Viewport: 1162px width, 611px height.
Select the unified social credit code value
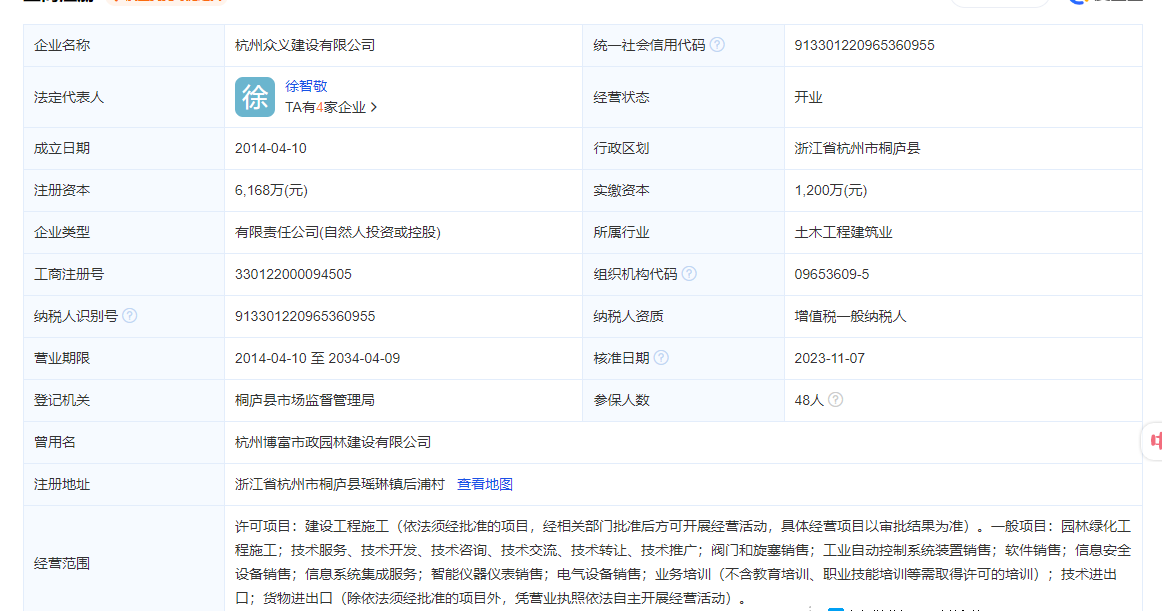pos(864,45)
